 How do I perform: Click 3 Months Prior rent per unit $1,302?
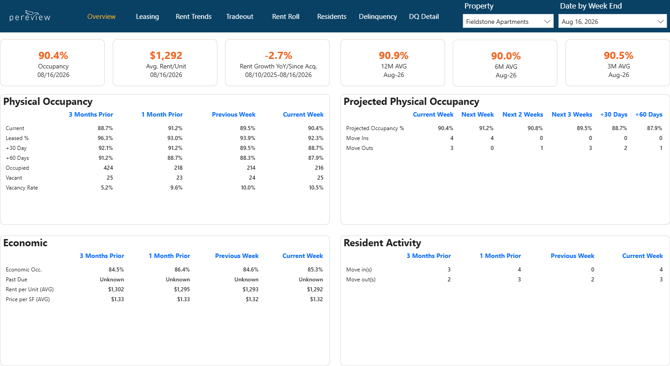point(116,289)
